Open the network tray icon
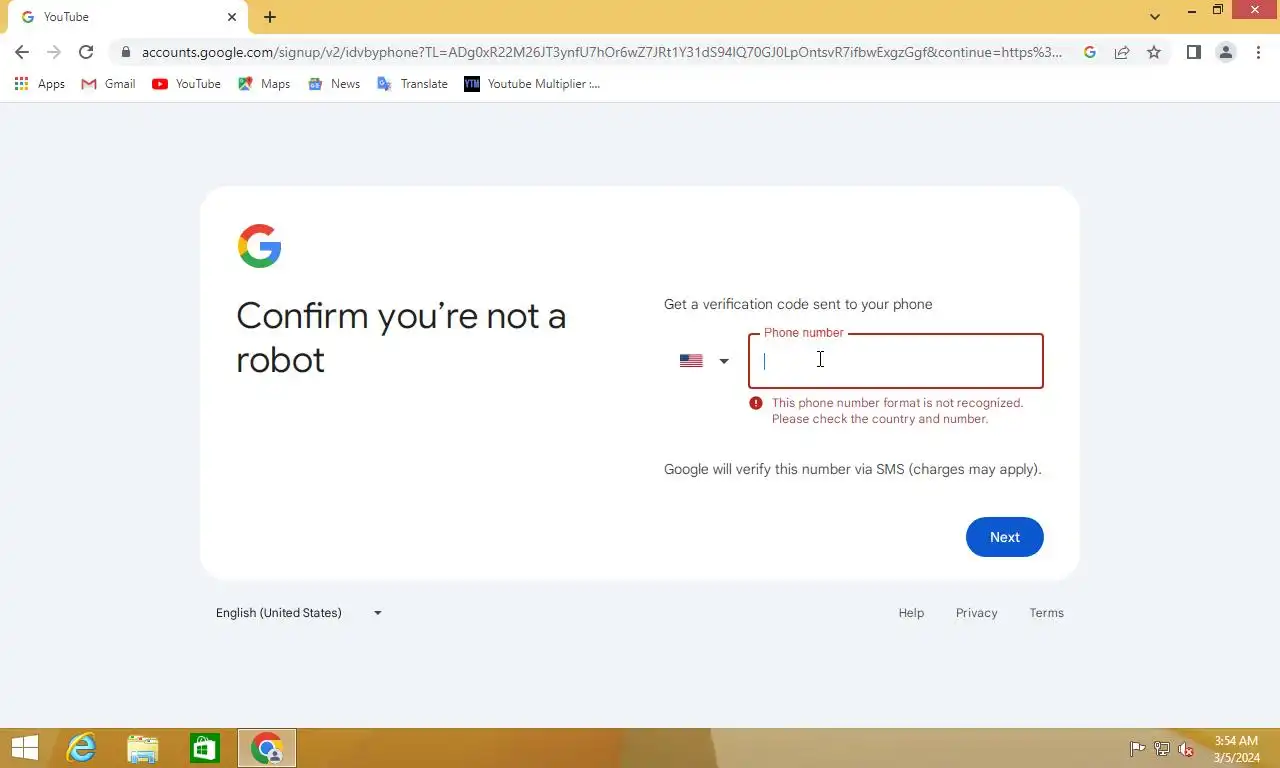The width and height of the screenshot is (1280, 768). [1162, 749]
